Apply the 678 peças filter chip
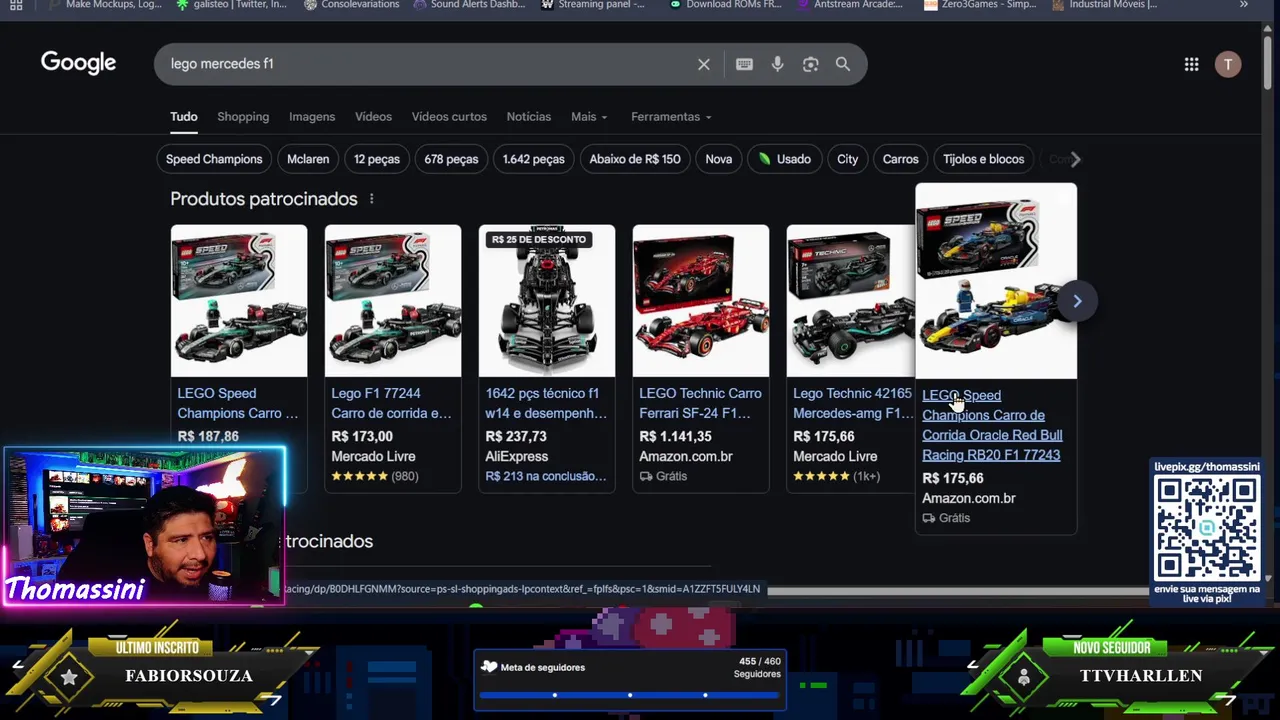Viewport: 1280px width, 720px height. tap(451, 159)
